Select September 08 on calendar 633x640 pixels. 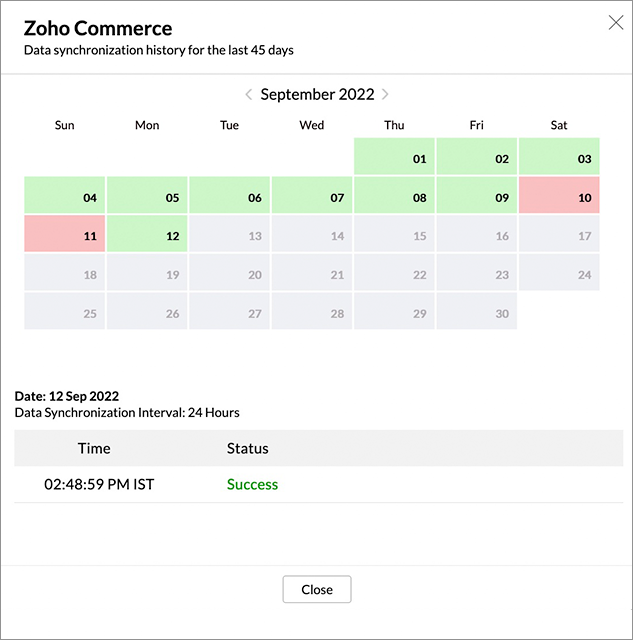(x=394, y=195)
